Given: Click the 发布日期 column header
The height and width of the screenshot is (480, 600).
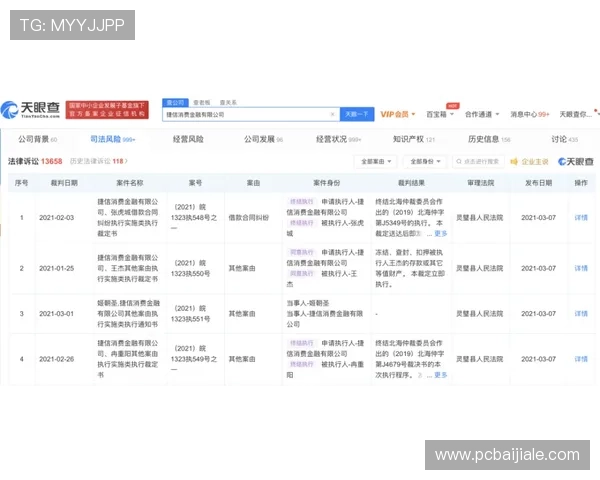Looking at the screenshot, I should [538, 183].
